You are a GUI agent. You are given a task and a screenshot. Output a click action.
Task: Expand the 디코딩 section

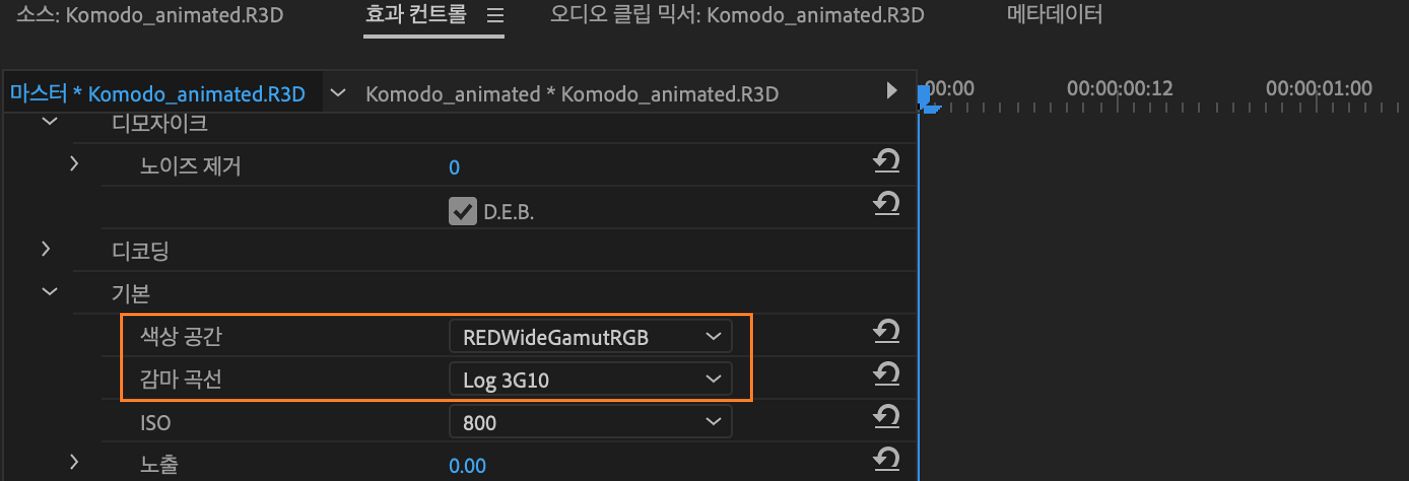pyautogui.click(x=46, y=248)
